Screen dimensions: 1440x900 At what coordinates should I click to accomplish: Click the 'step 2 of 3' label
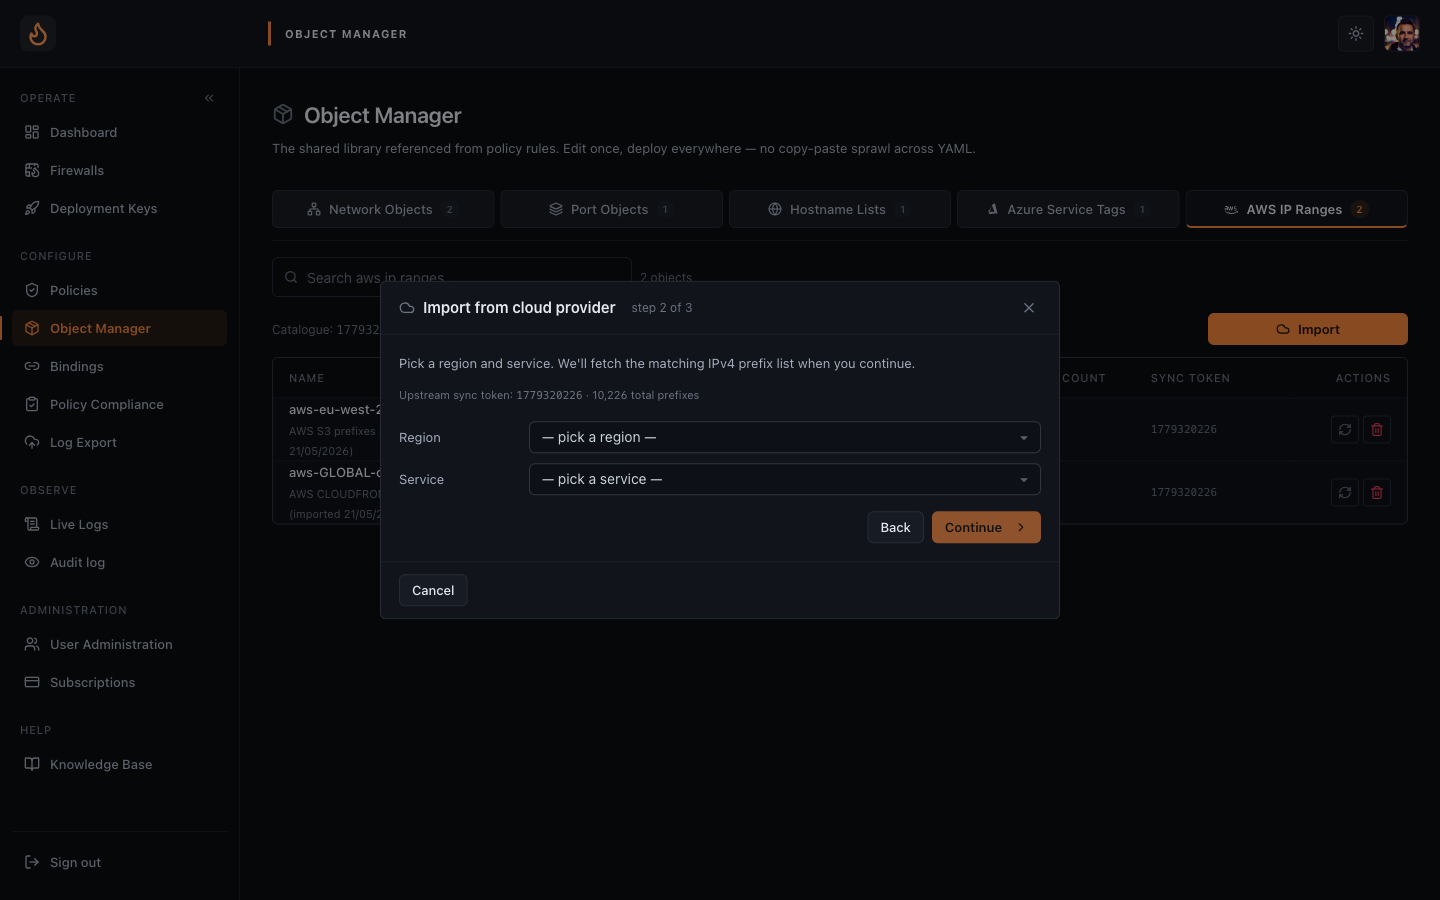pyautogui.click(x=662, y=308)
